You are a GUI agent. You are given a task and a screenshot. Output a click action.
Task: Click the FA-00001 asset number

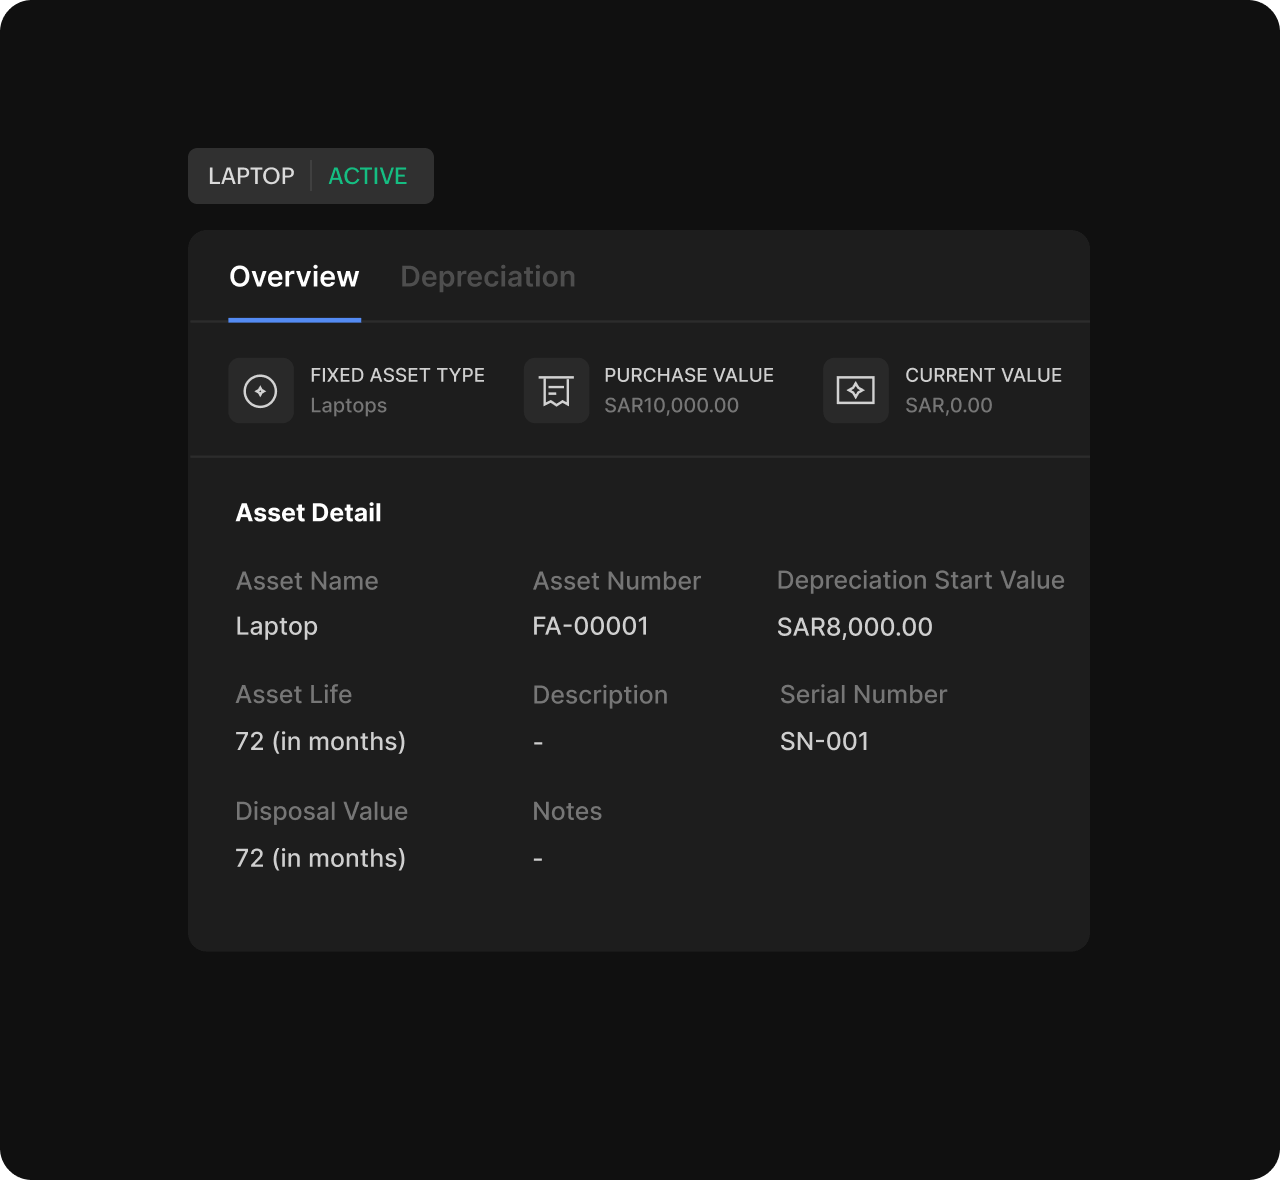click(x=591, y=626)
